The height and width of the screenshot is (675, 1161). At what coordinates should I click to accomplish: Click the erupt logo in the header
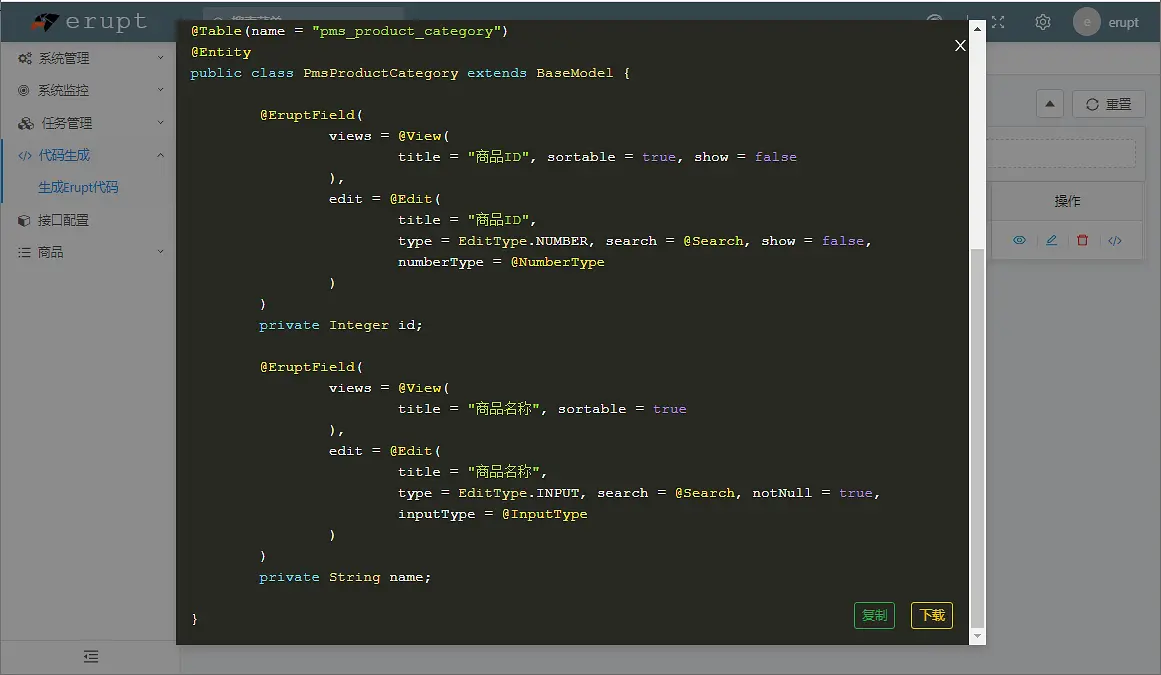88,22
